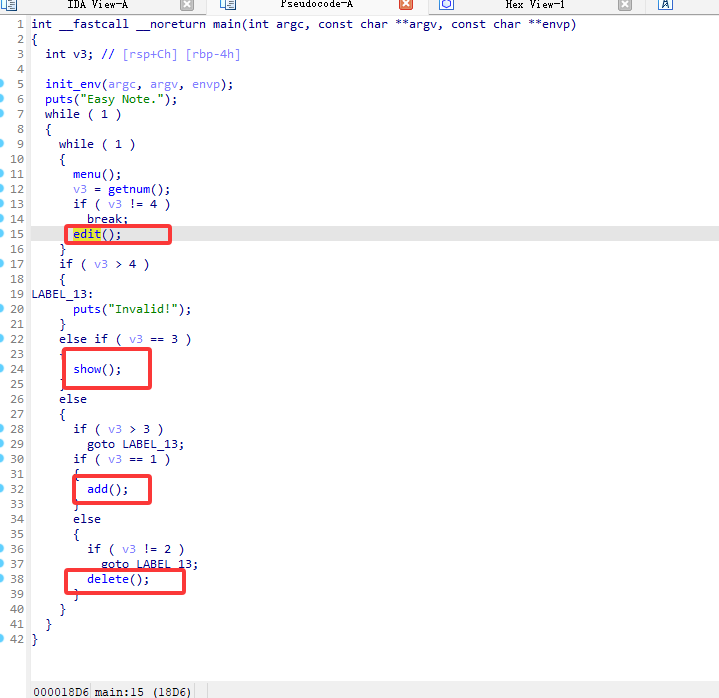This screenshot has height=698, width=719.
Task: Switch to the IDA View-A tab
Action: (98, 5)
